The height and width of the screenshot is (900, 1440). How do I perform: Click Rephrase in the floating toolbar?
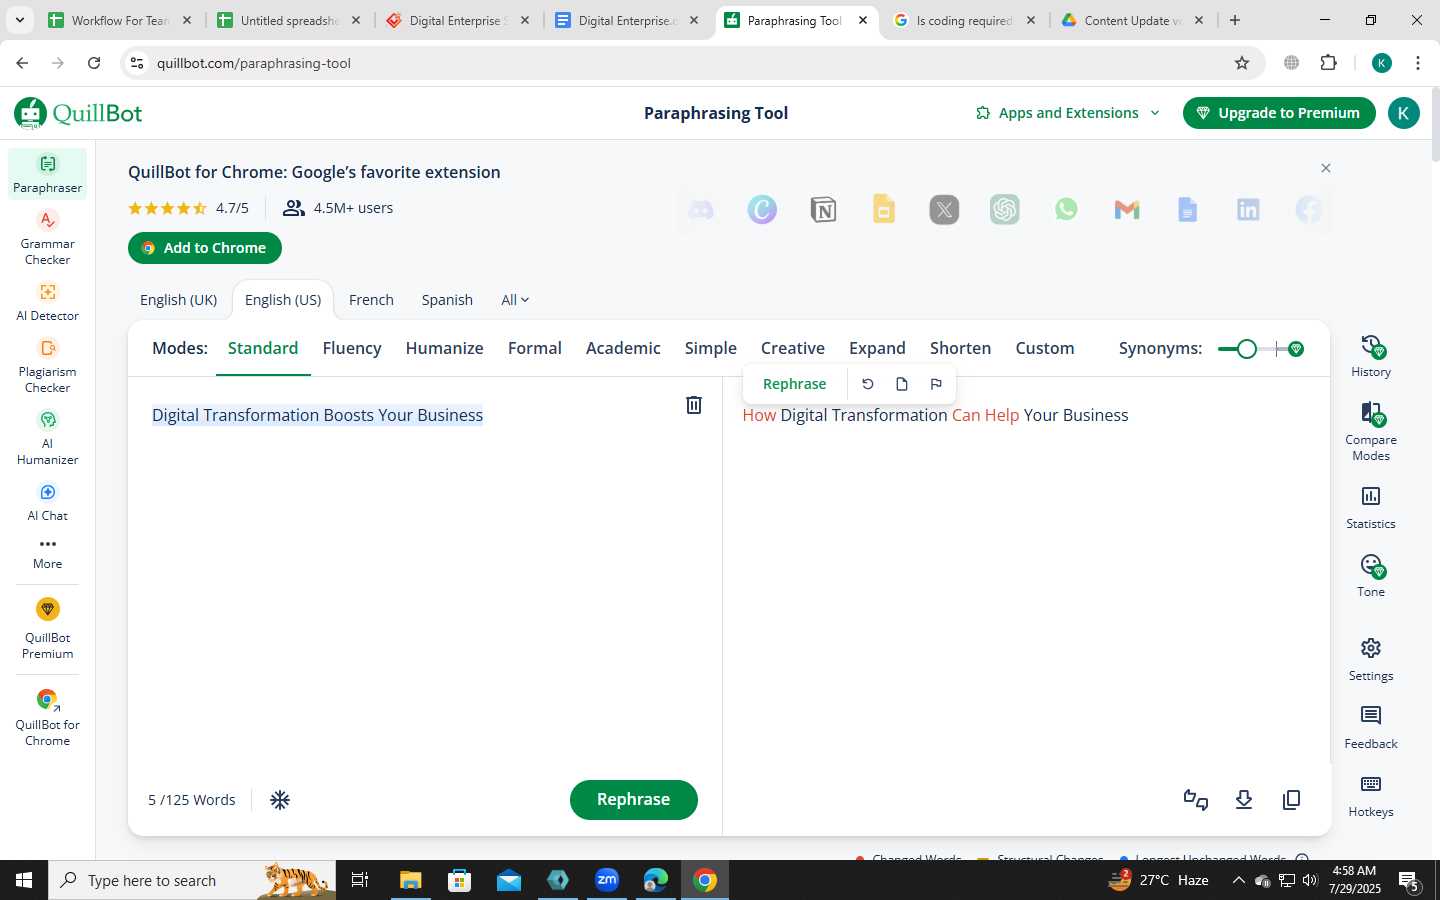794,384
